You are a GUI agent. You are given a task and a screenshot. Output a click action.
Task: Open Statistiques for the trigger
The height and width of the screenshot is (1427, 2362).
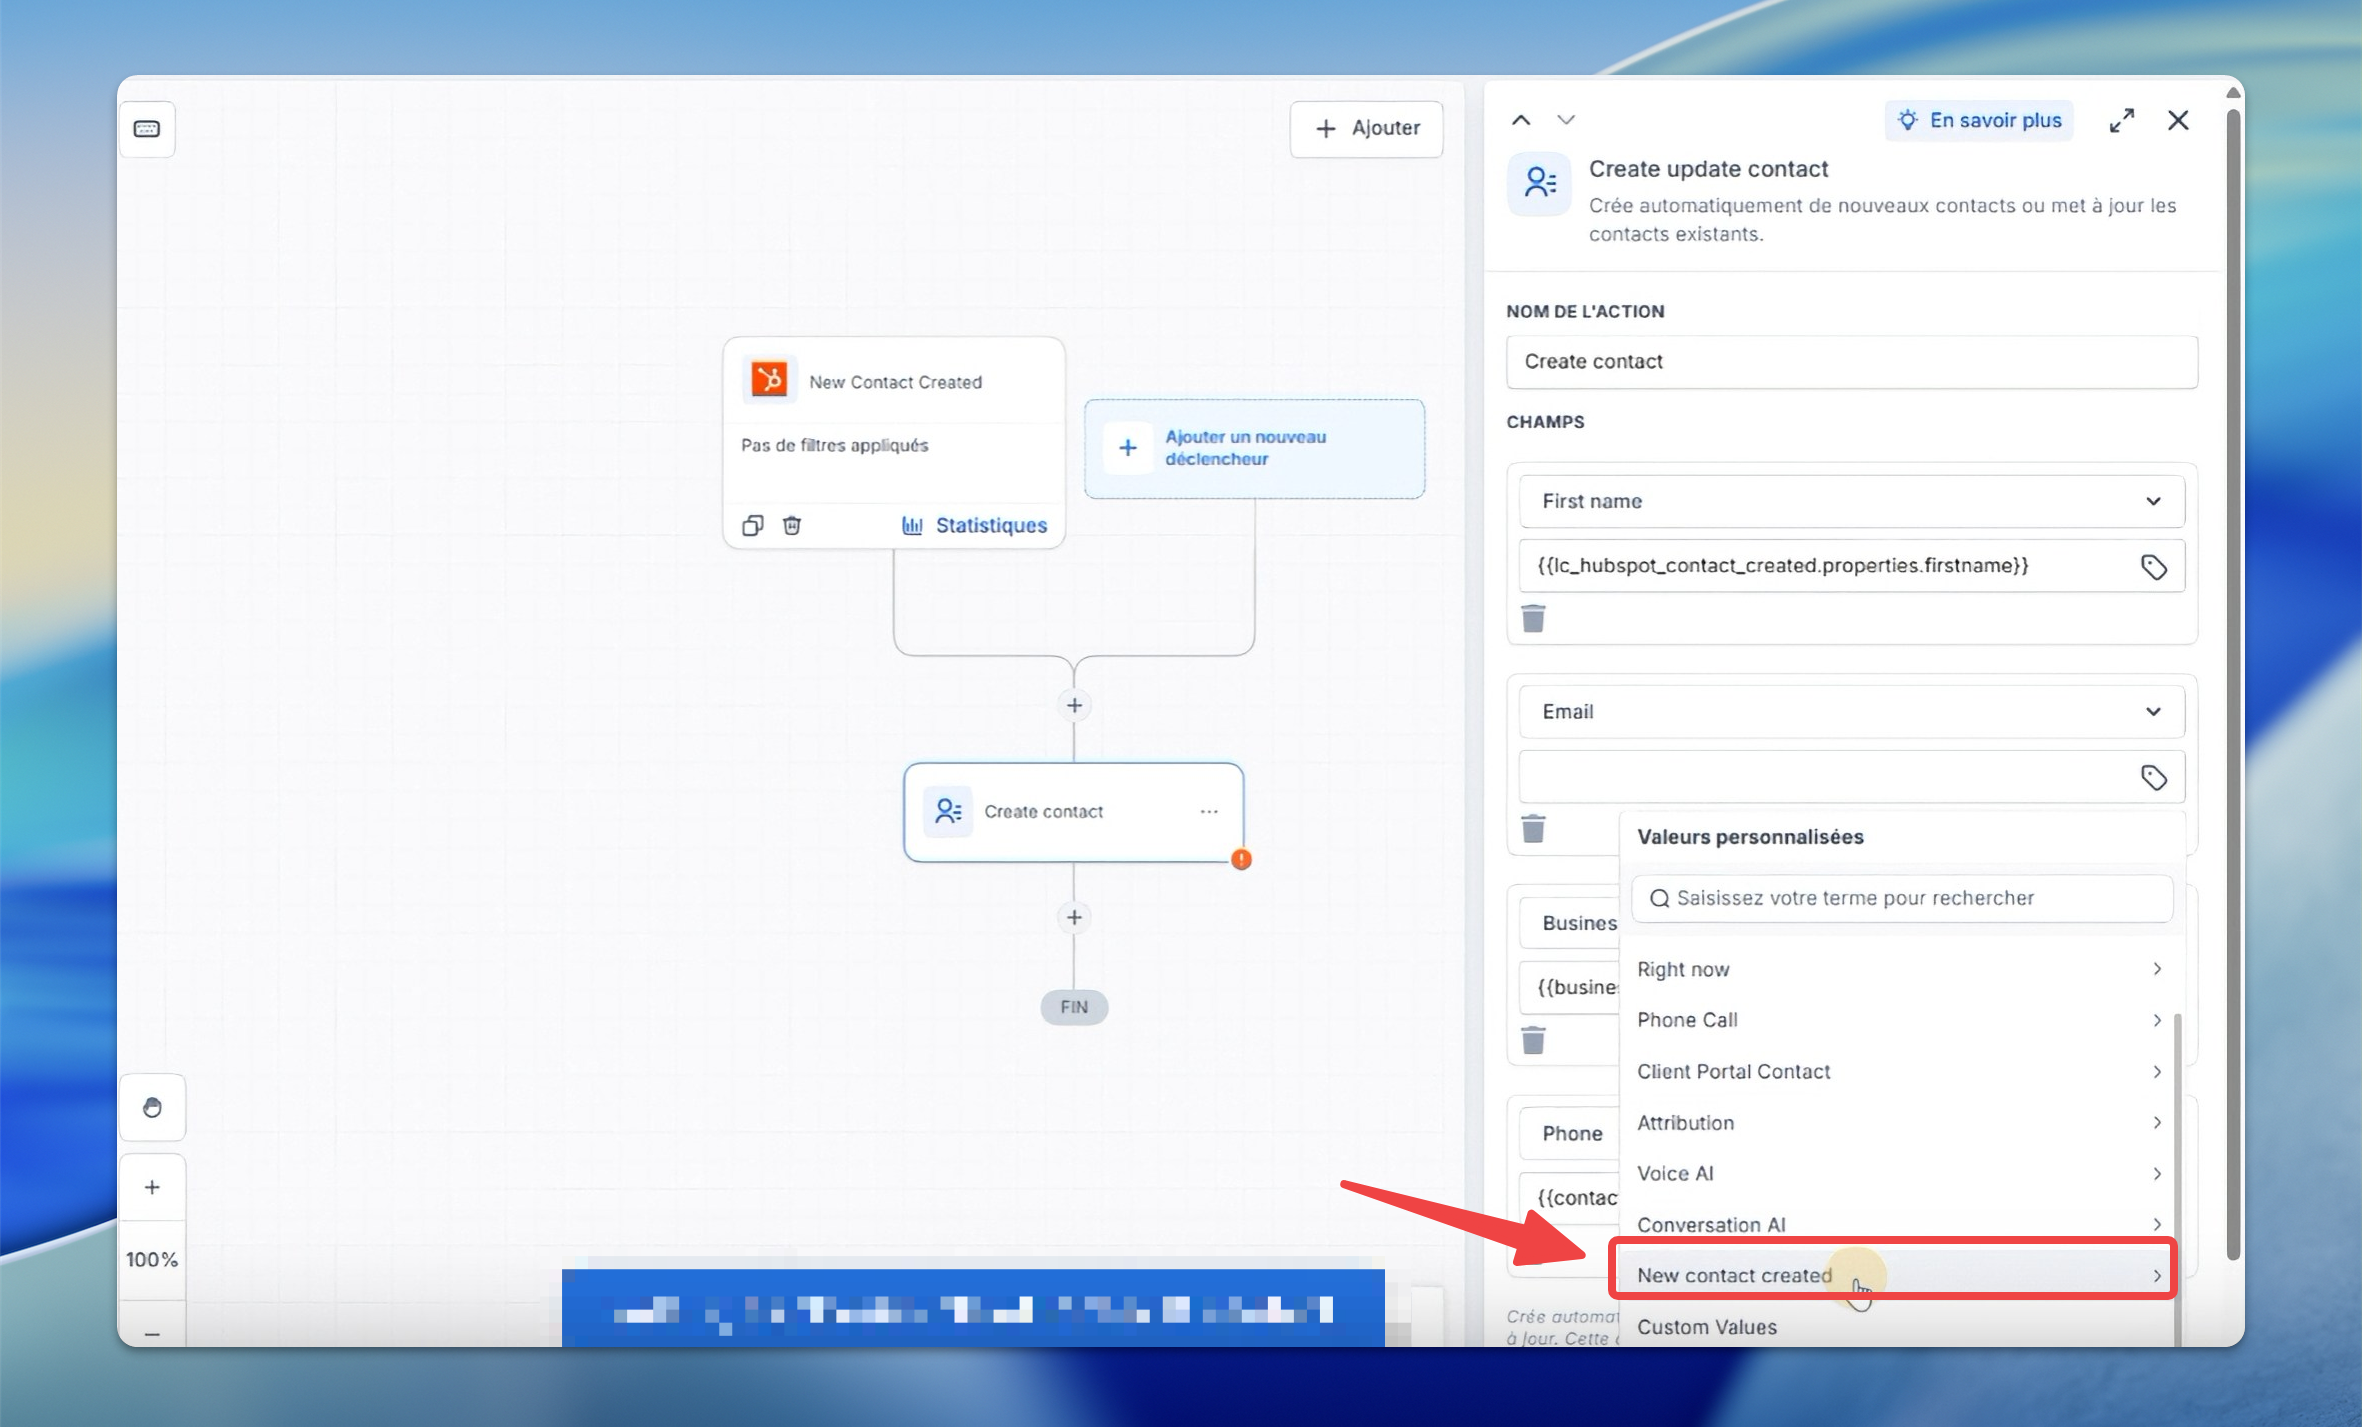pos(974,525)
